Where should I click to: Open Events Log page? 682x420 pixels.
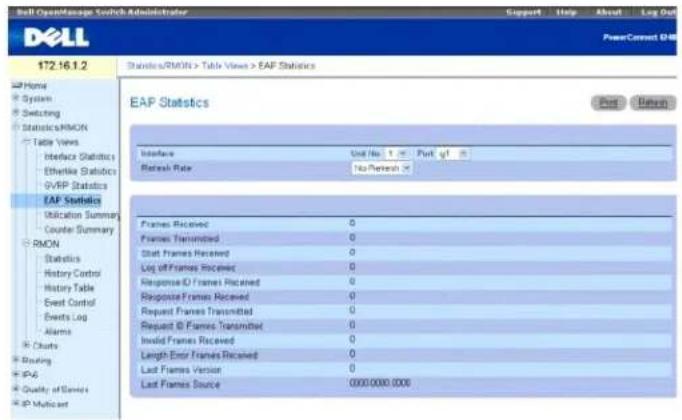66,317
